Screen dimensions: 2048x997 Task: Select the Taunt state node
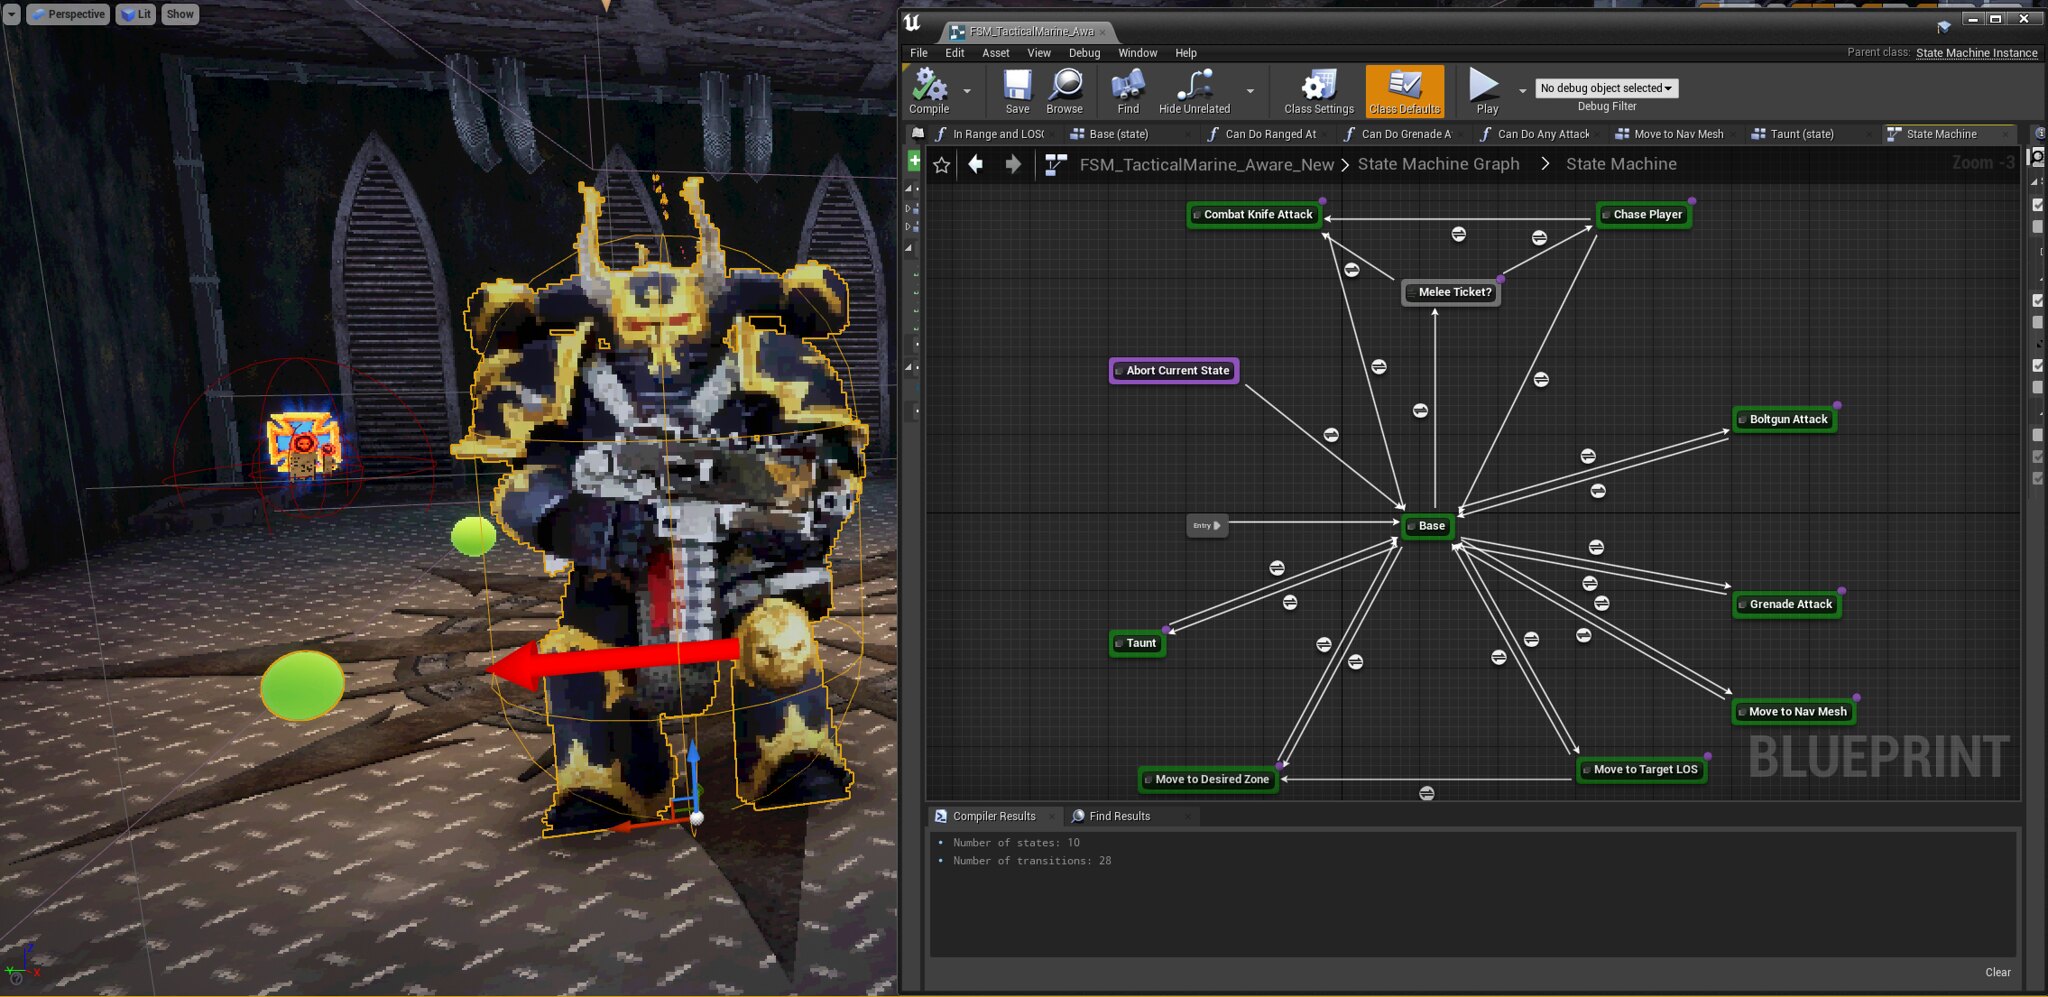[x=1138, y=644]
